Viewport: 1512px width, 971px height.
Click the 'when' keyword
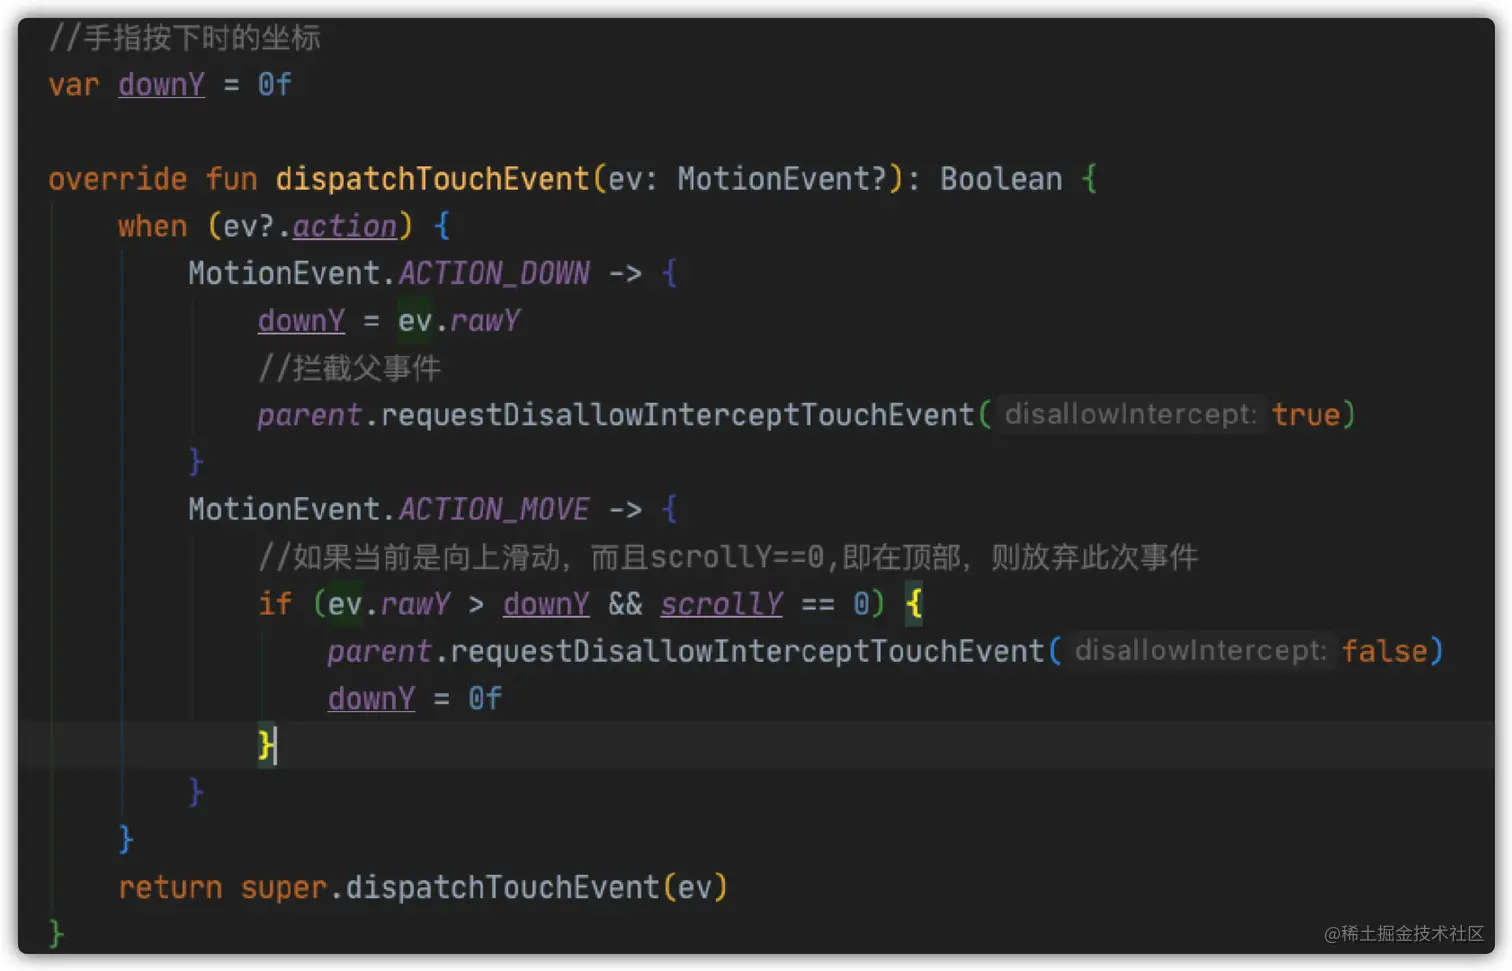click(153, 226)
